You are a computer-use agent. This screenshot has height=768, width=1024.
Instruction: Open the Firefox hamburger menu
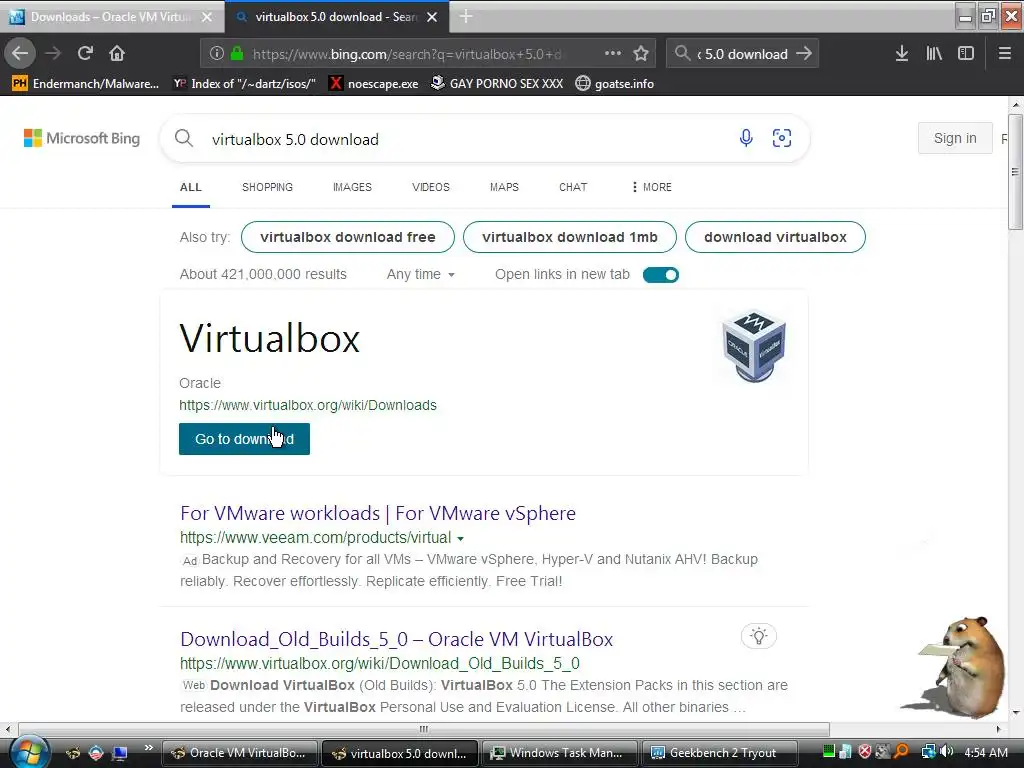coord(1005,54)
